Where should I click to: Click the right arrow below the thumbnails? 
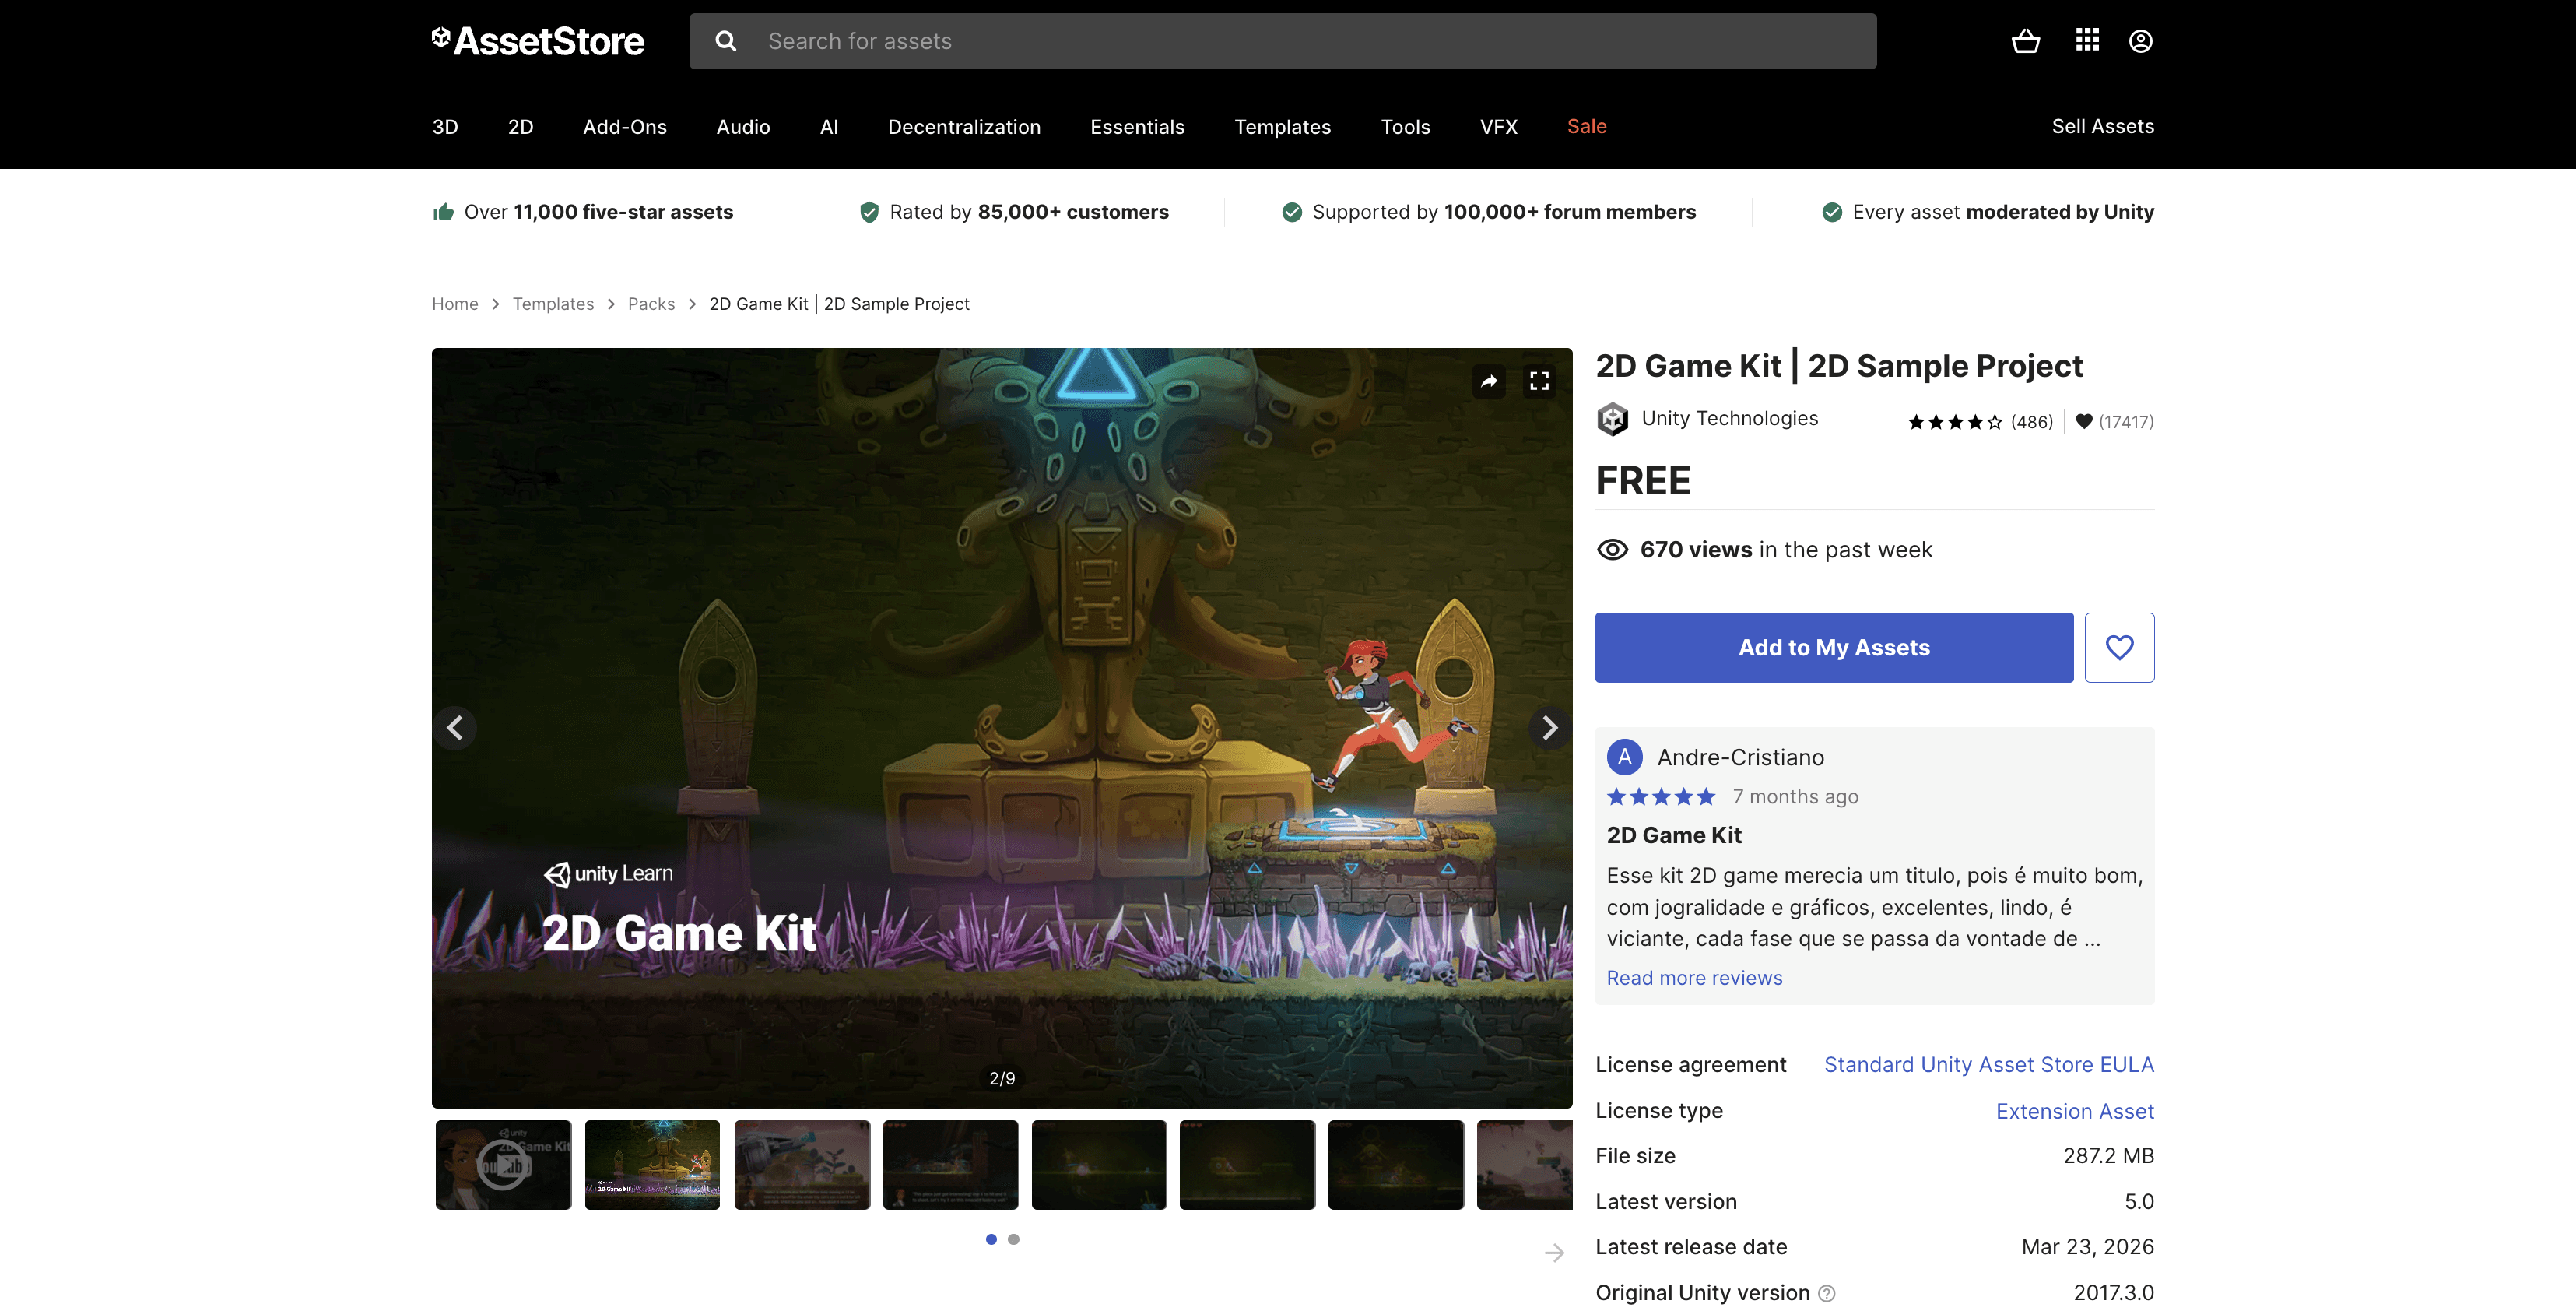point(1554,1253)
